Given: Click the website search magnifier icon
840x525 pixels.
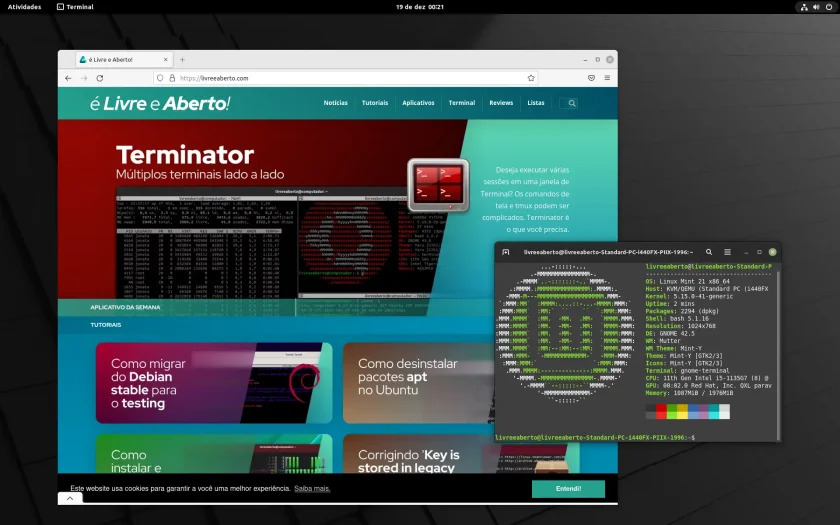Looking at the screenshot, I should 572,103.
